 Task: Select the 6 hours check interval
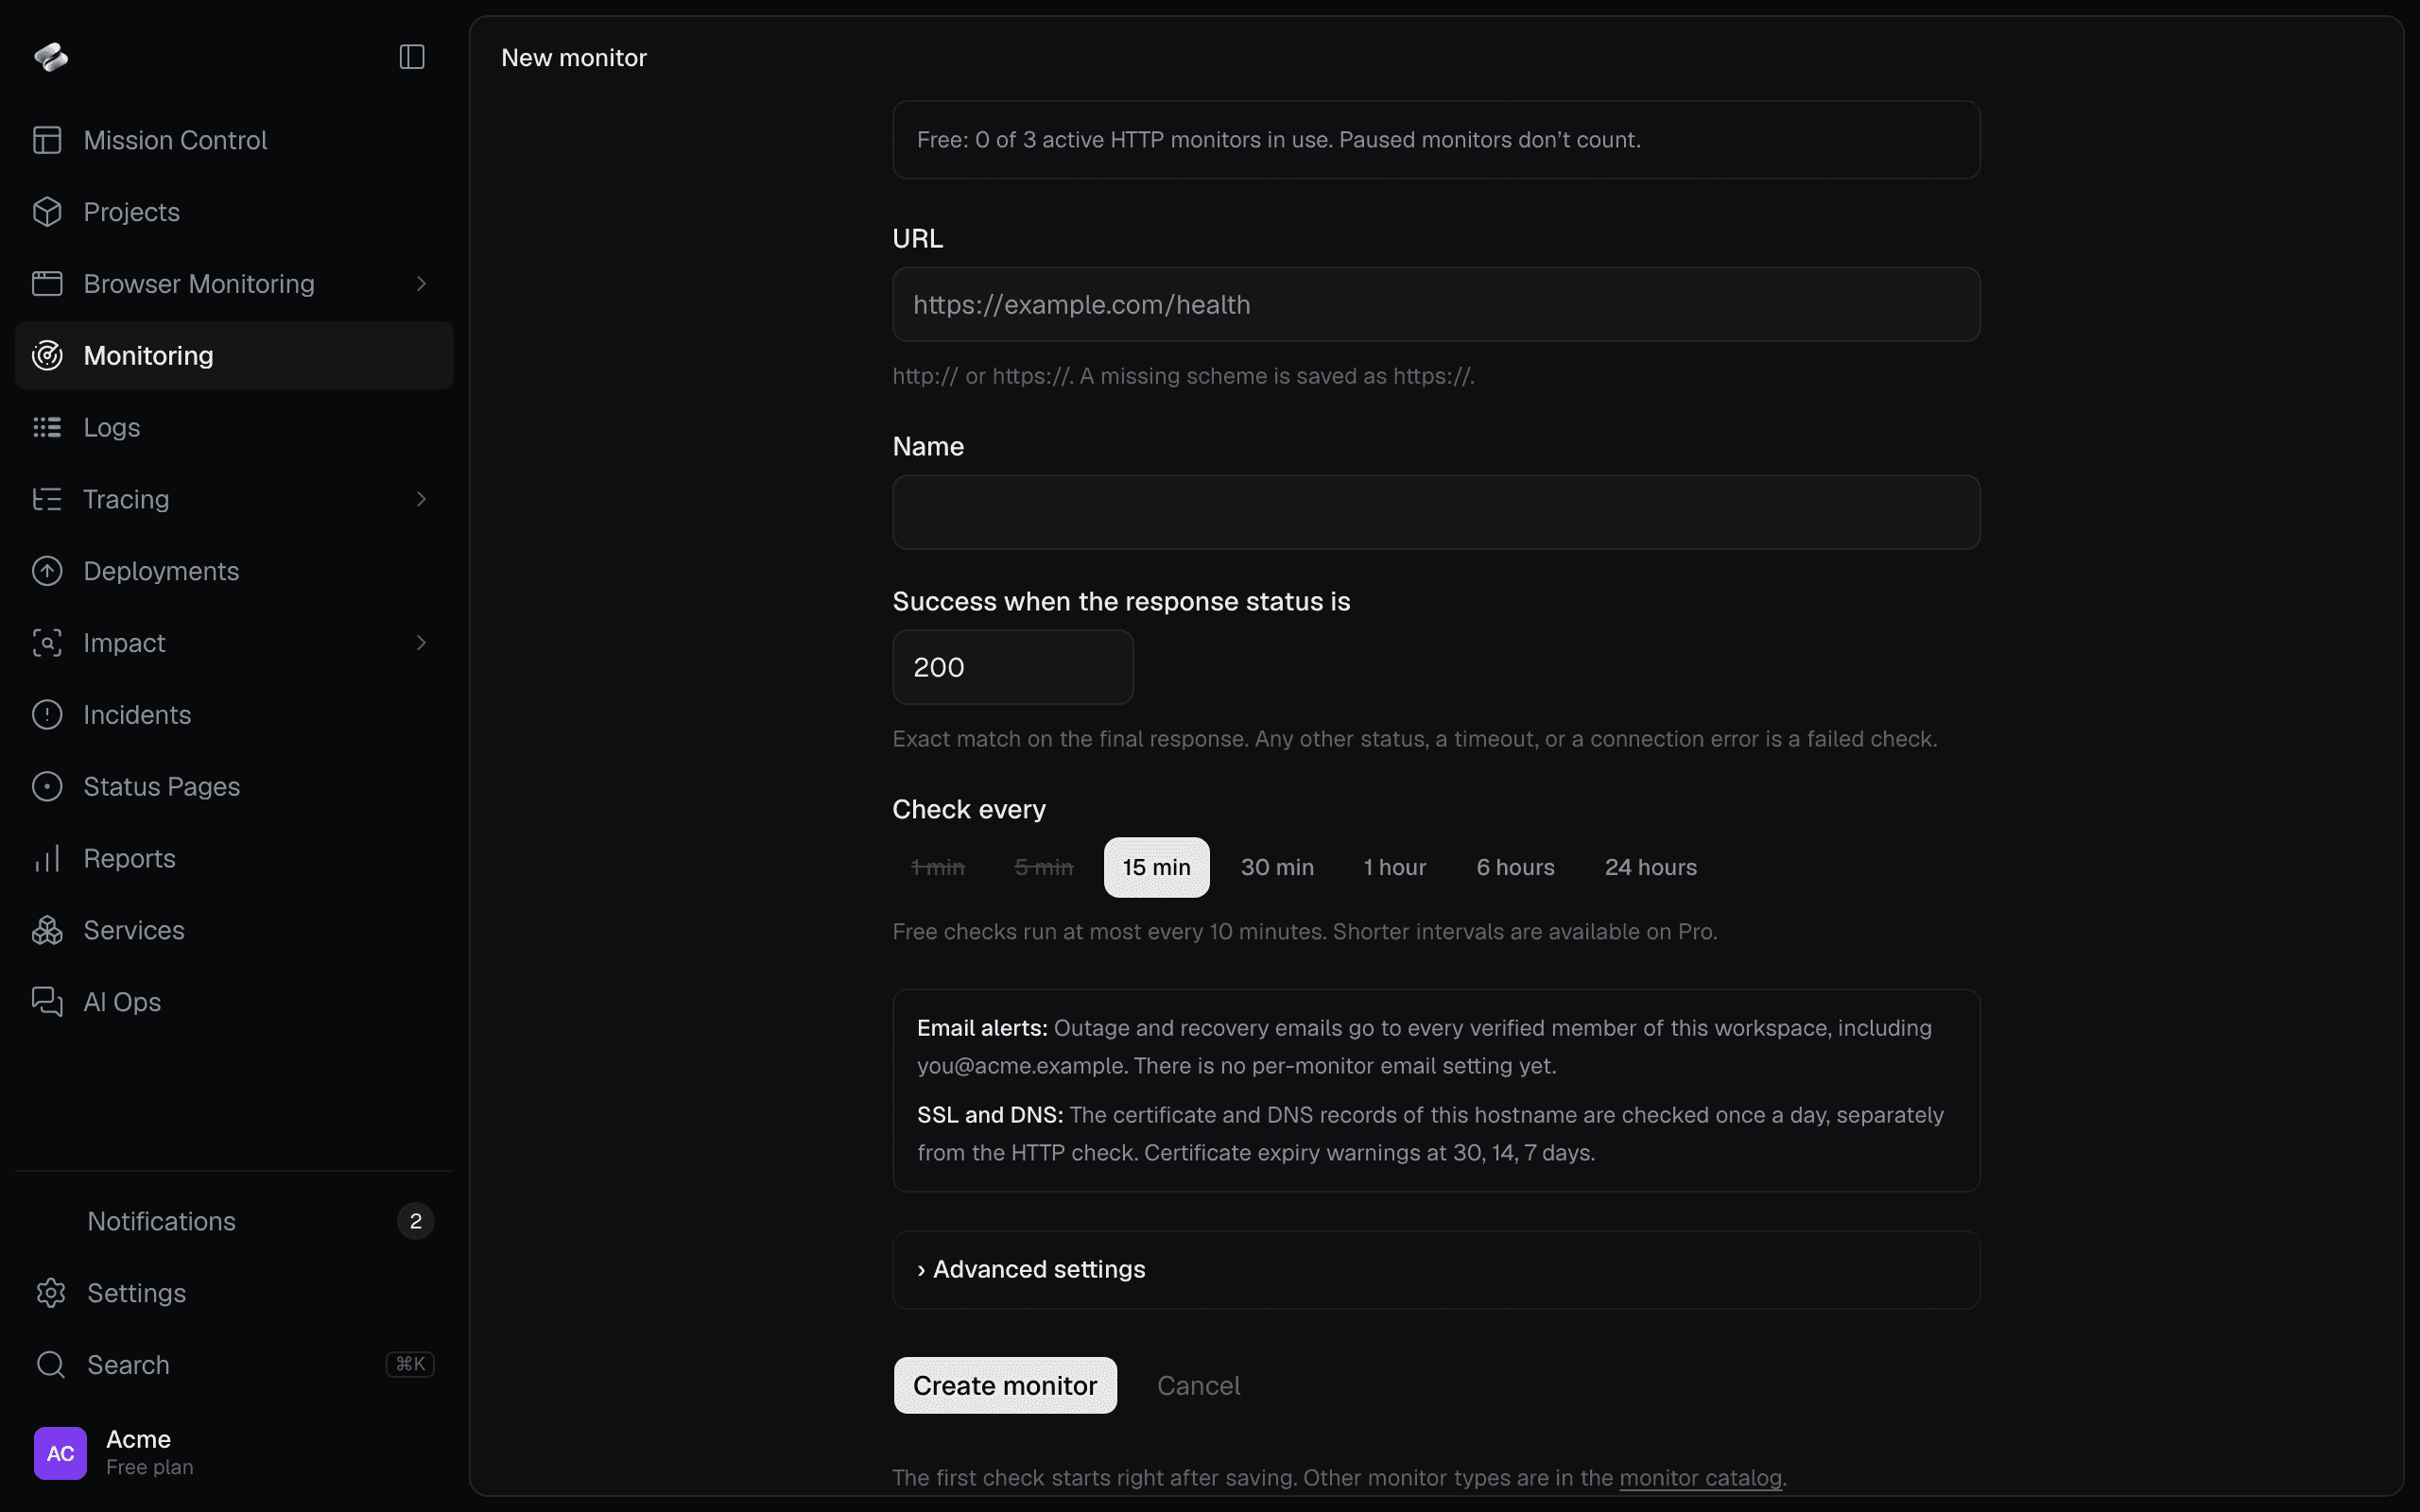(1515, 867)
